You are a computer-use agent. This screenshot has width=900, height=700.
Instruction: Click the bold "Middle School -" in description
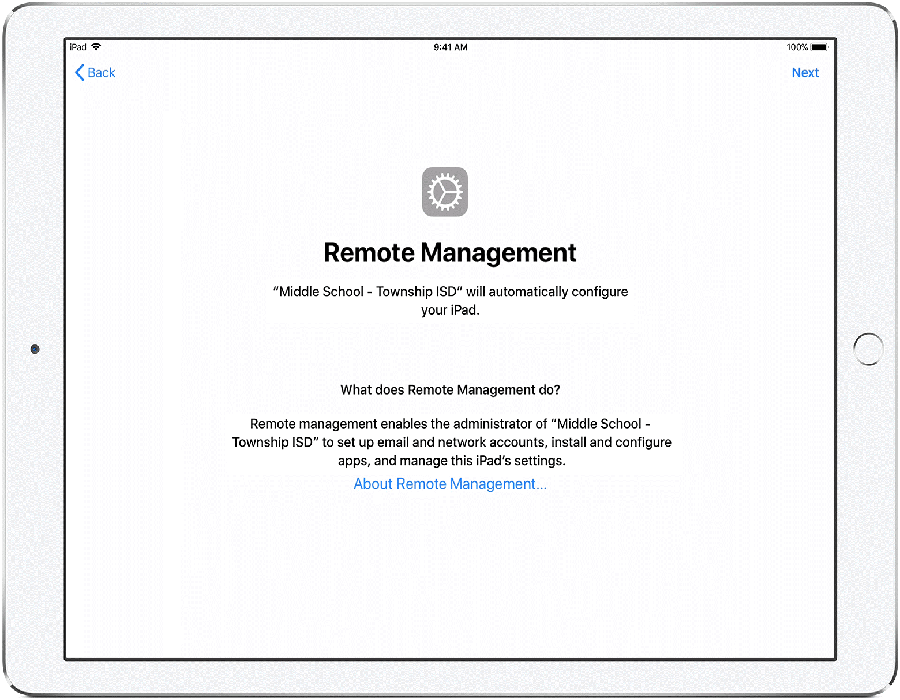[x=605, y=423]
